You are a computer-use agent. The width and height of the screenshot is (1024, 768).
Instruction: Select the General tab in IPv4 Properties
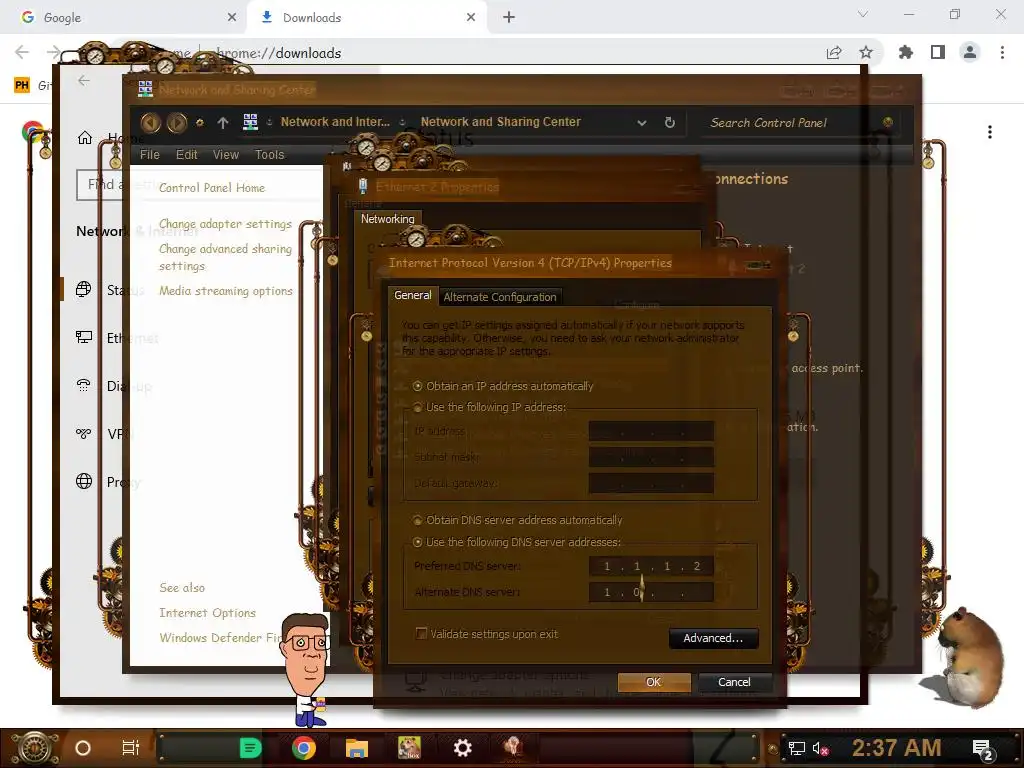tap(413, 295)
